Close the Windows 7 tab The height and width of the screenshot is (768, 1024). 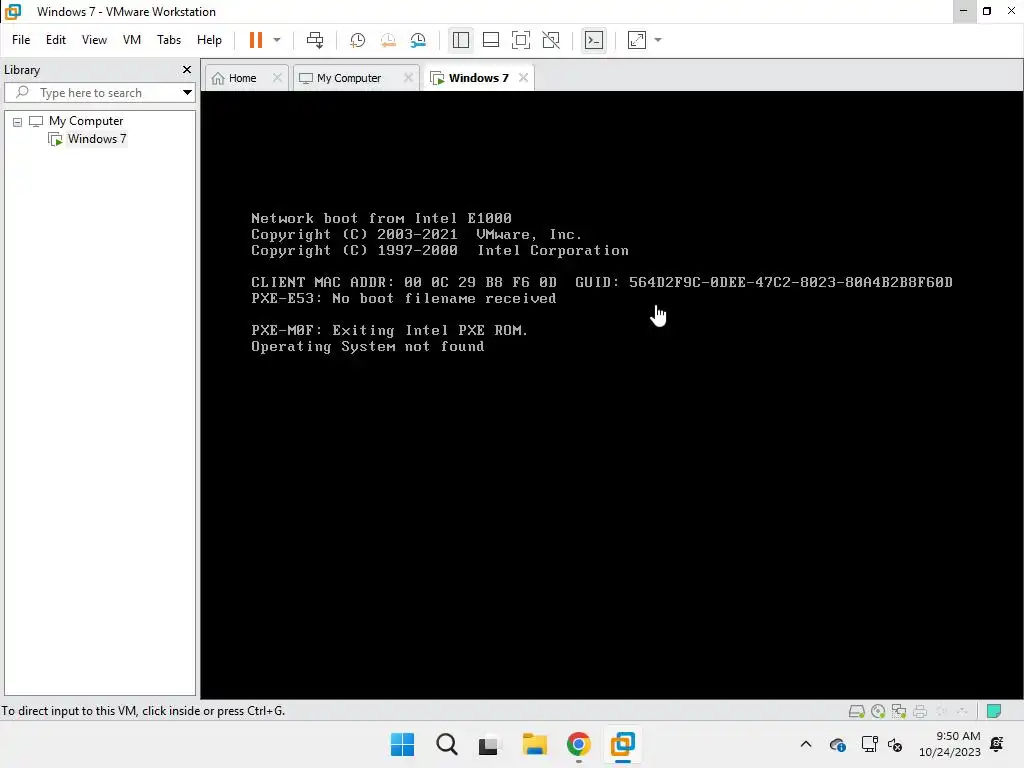[x=523, y=78]
